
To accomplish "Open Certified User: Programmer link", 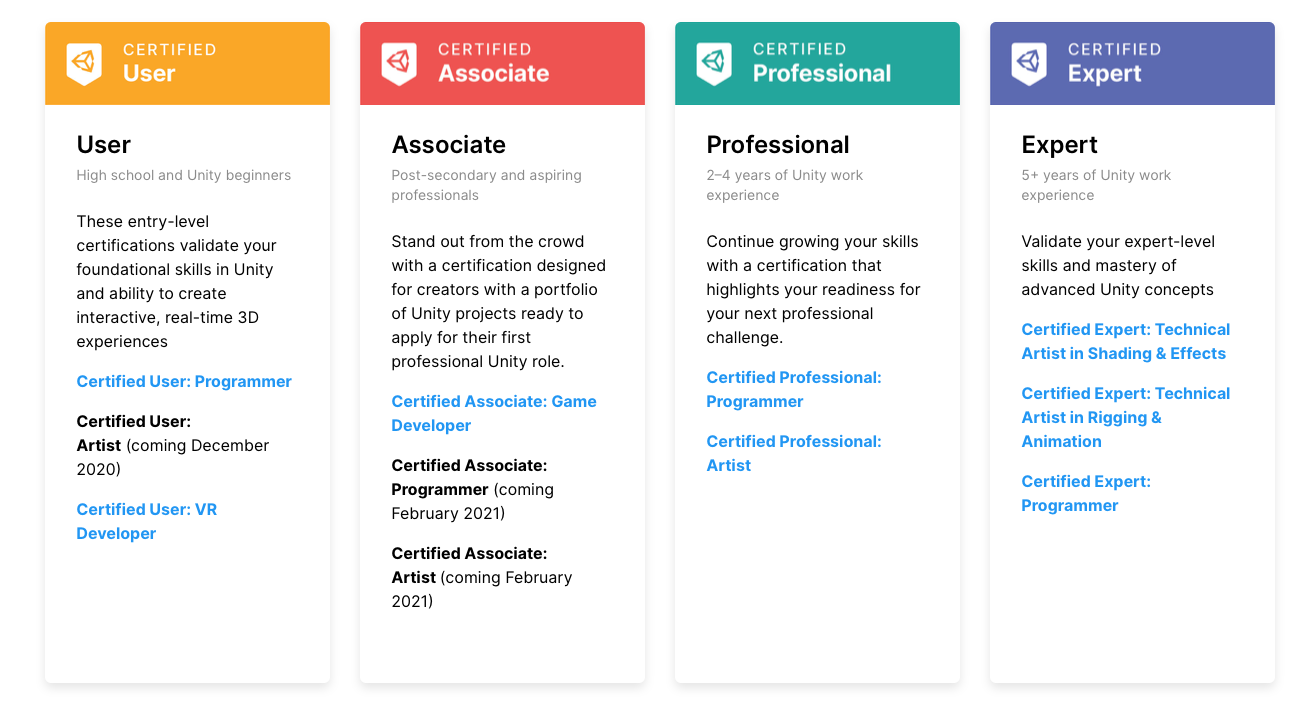I will 184,381.
